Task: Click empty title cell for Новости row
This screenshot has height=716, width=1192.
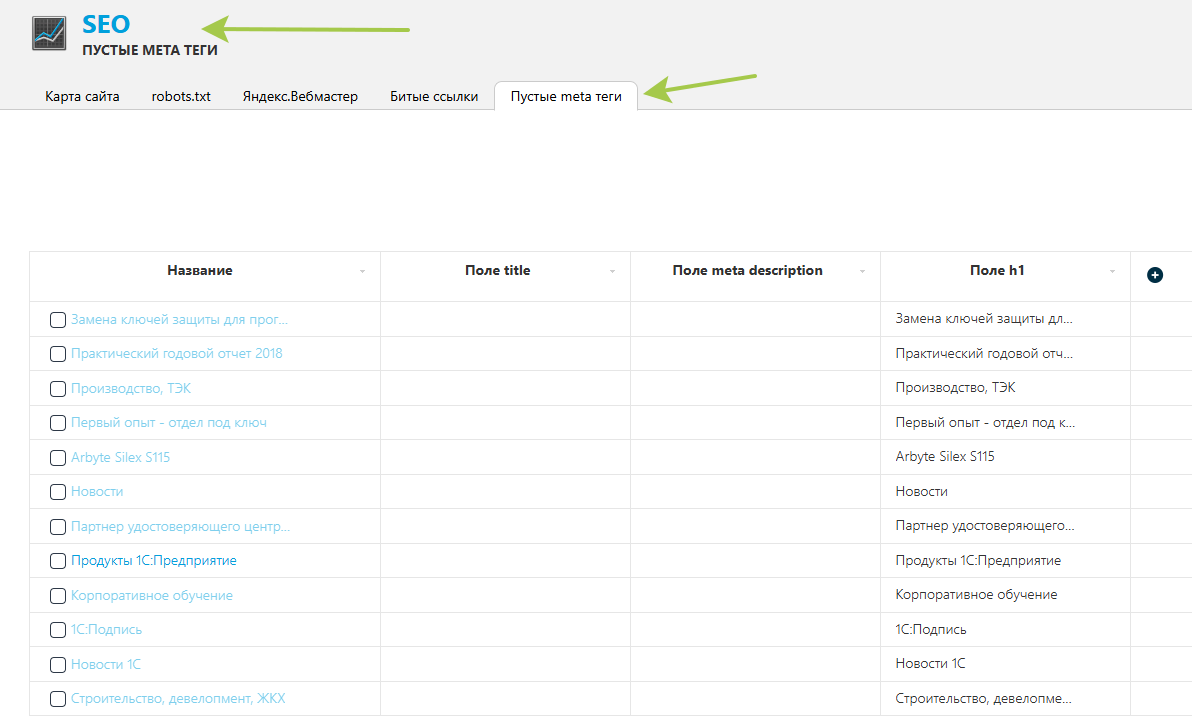Action: coord(505,492)
